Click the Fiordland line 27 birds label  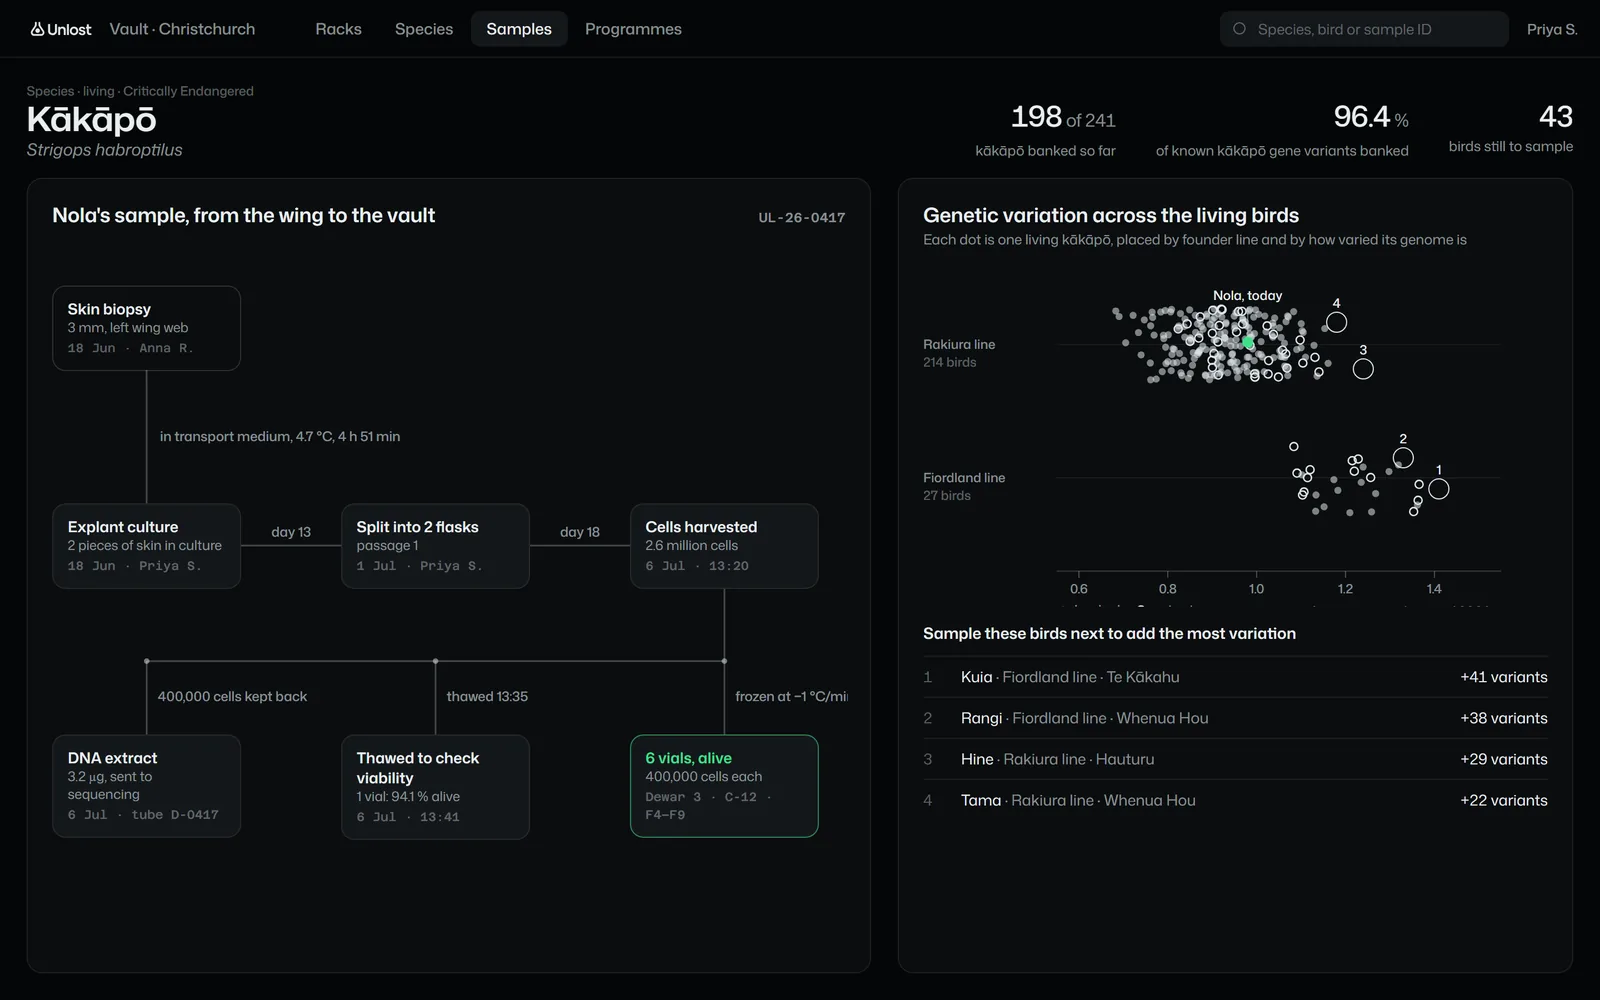964,486
